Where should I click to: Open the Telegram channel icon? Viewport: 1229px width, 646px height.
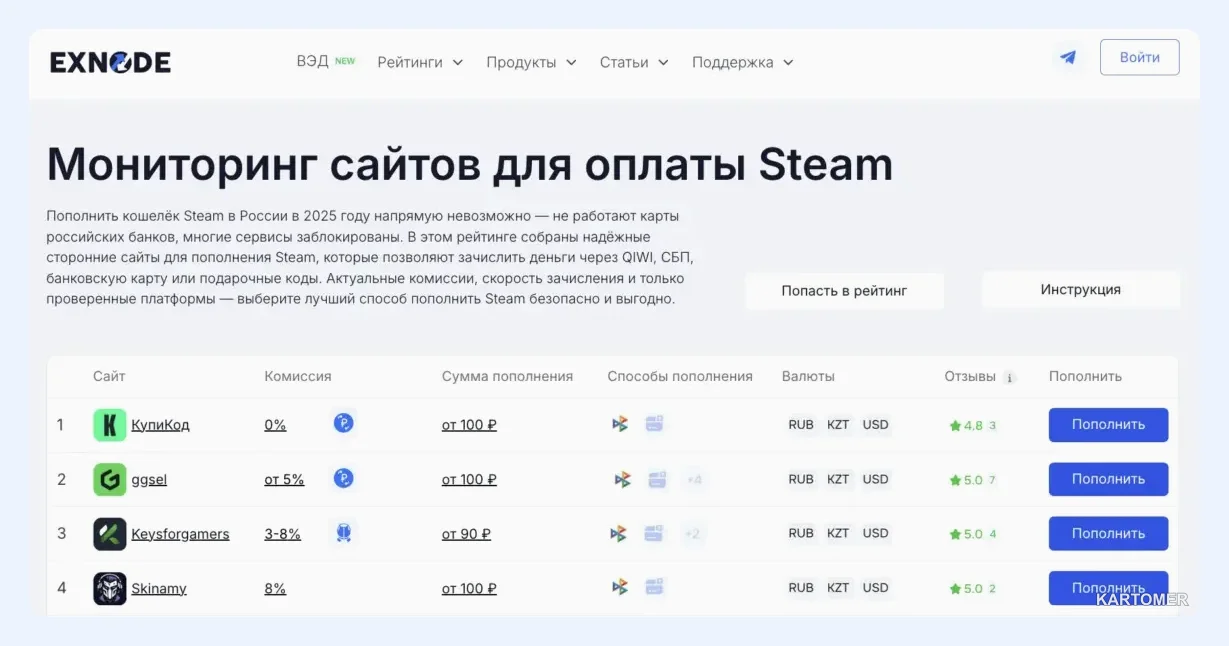point(1068,57)
